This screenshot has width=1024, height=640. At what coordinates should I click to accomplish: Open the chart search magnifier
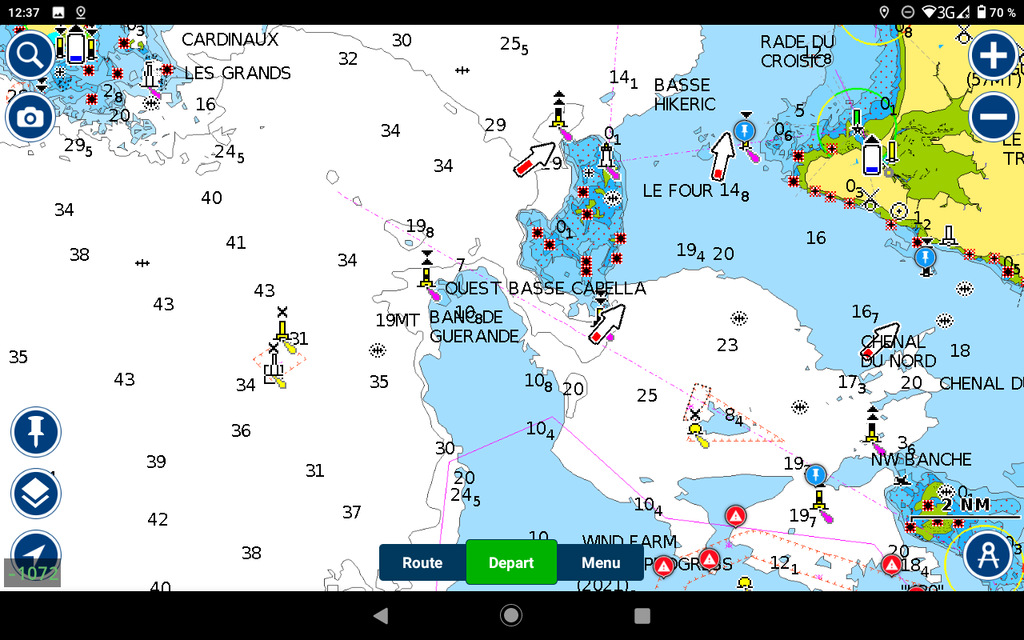[x=30, y=56]
